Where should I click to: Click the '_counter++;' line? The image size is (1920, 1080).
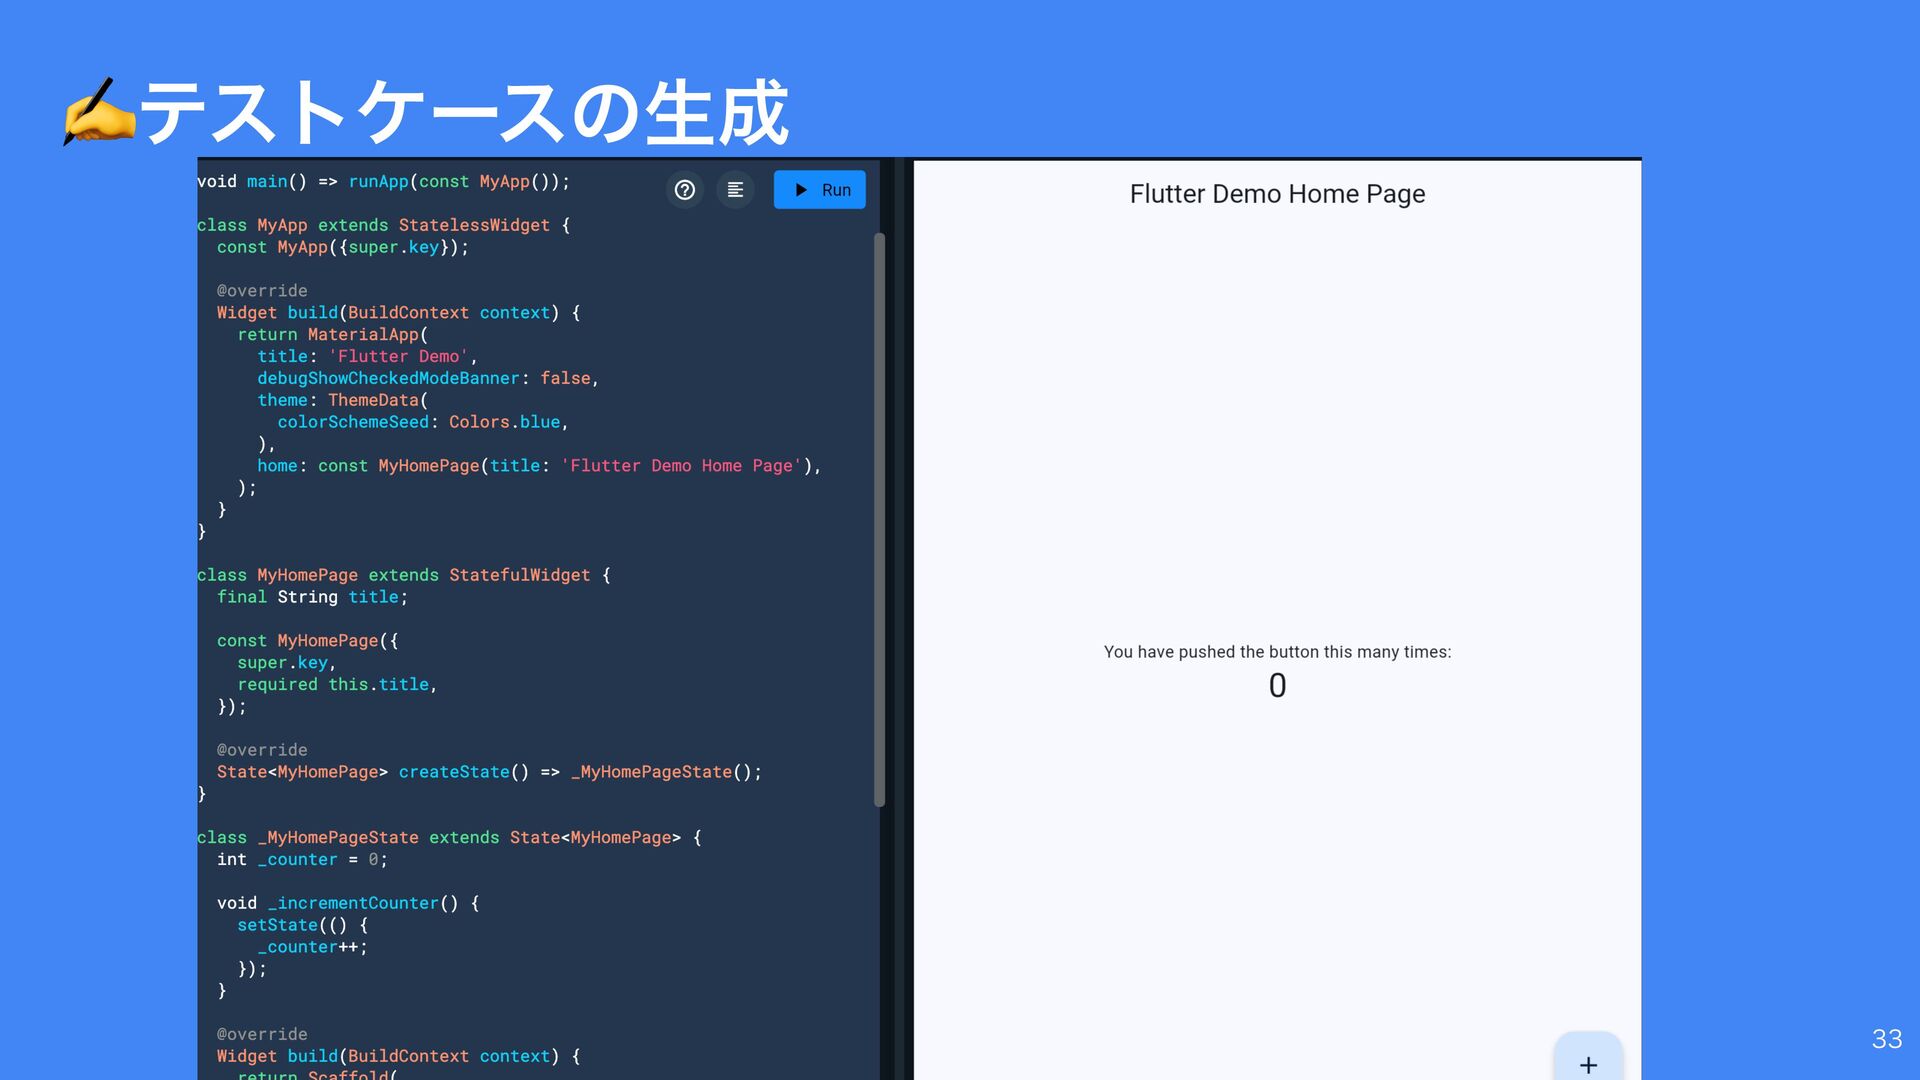click(x=312, y=948)
